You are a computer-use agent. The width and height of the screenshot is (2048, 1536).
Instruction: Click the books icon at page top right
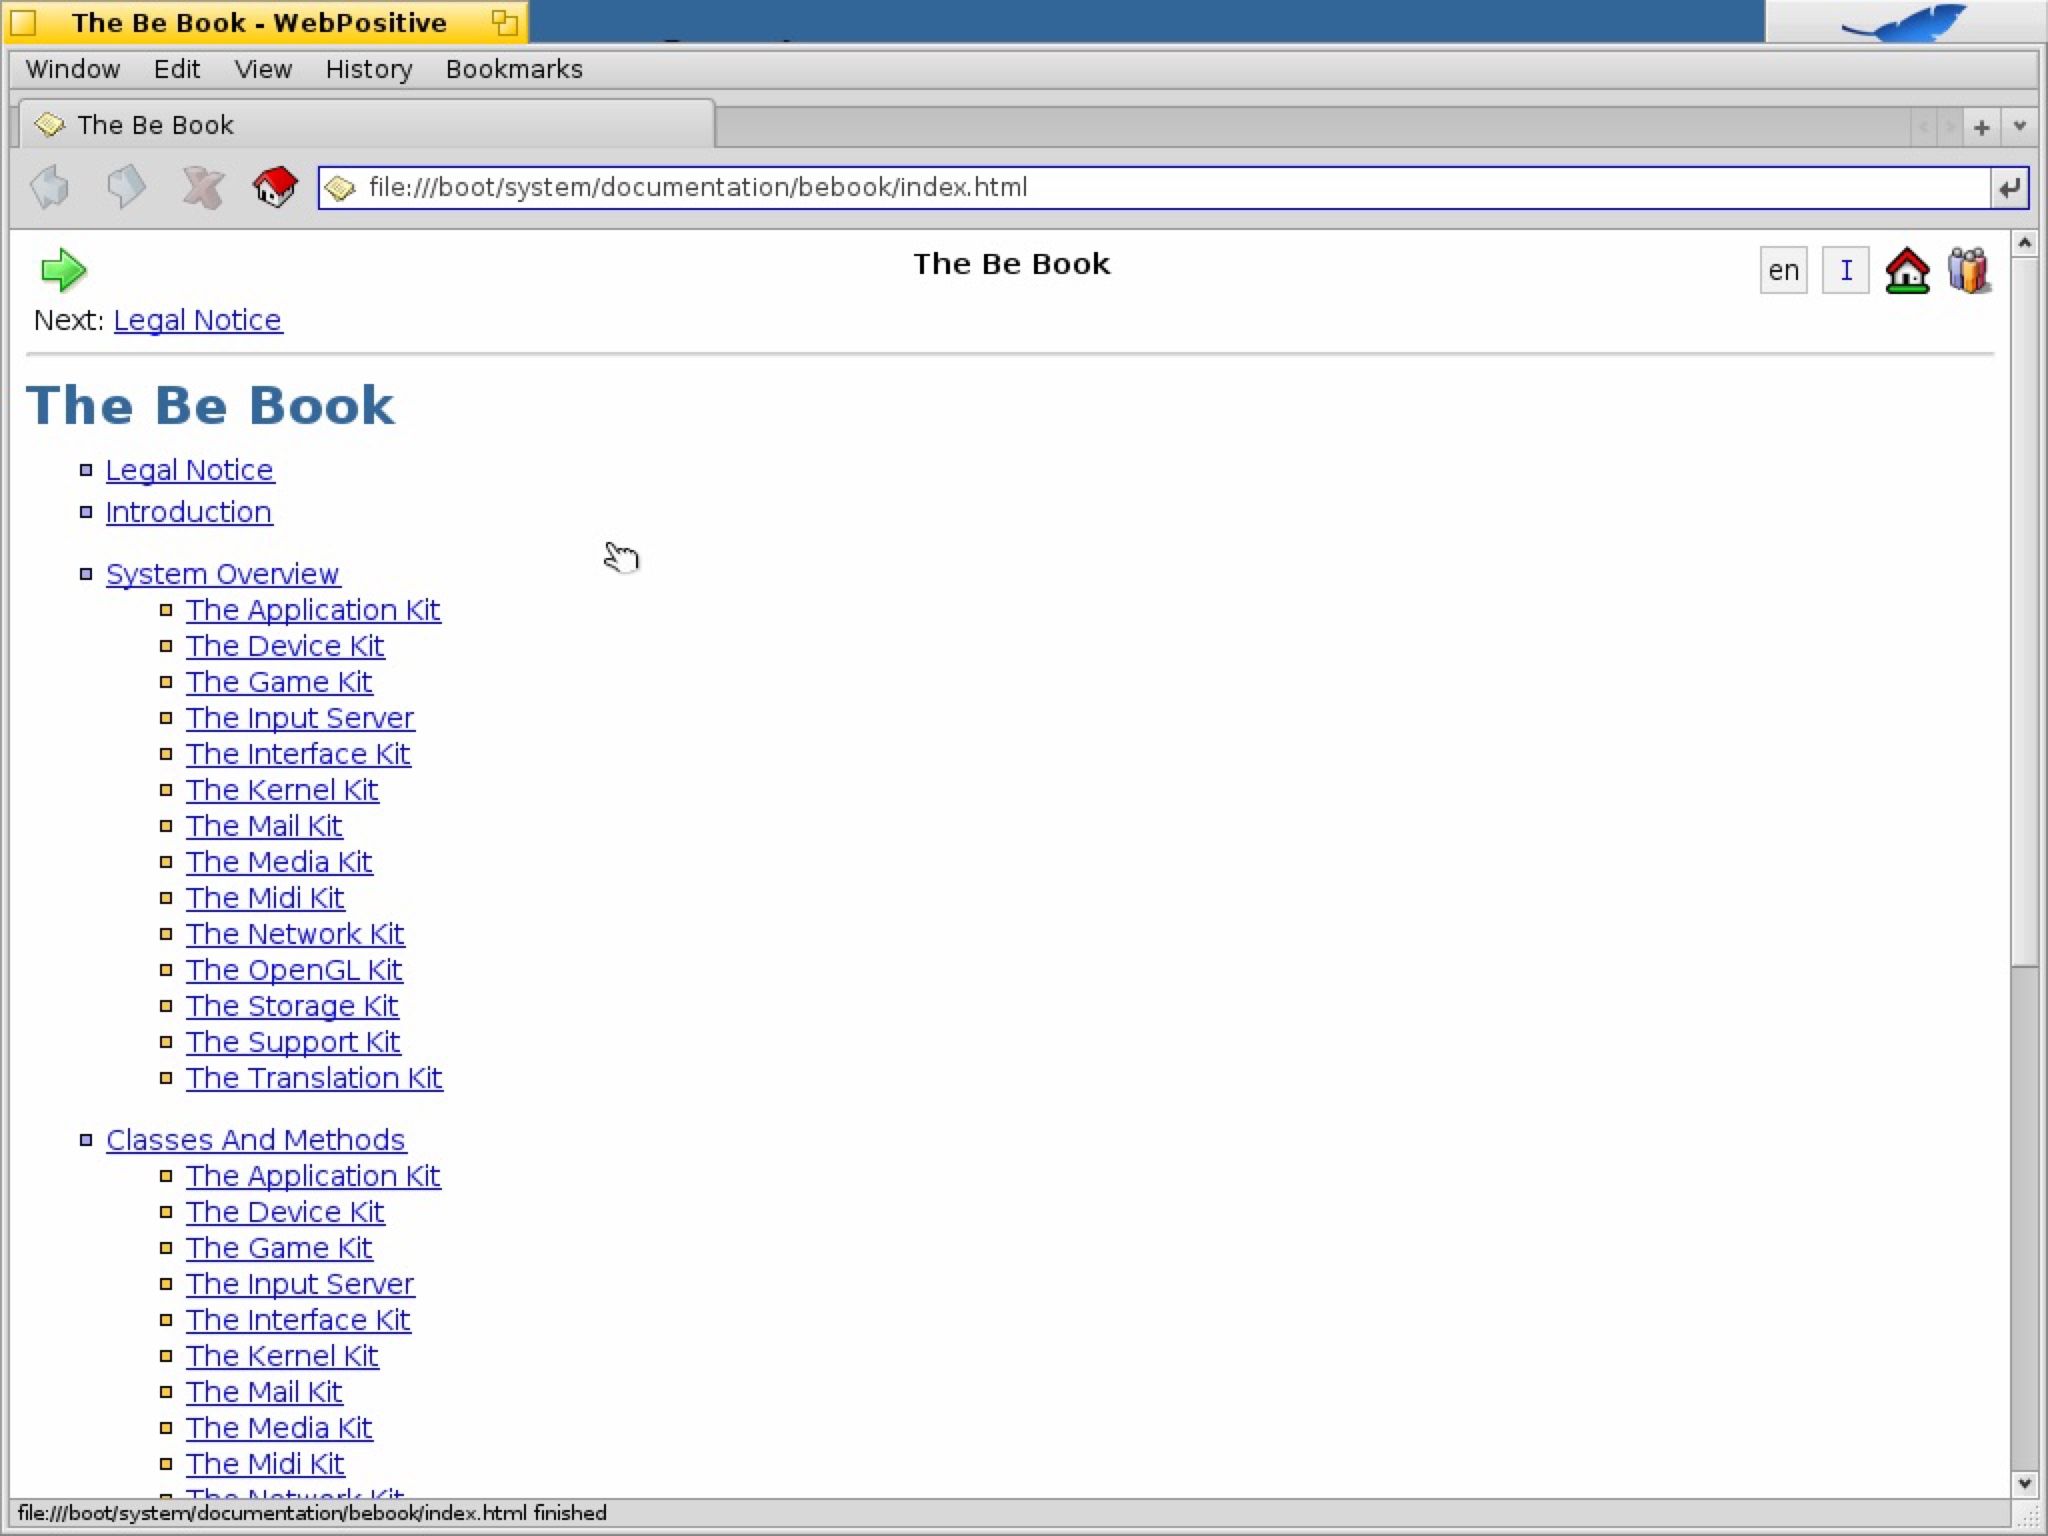(1969, 270)
